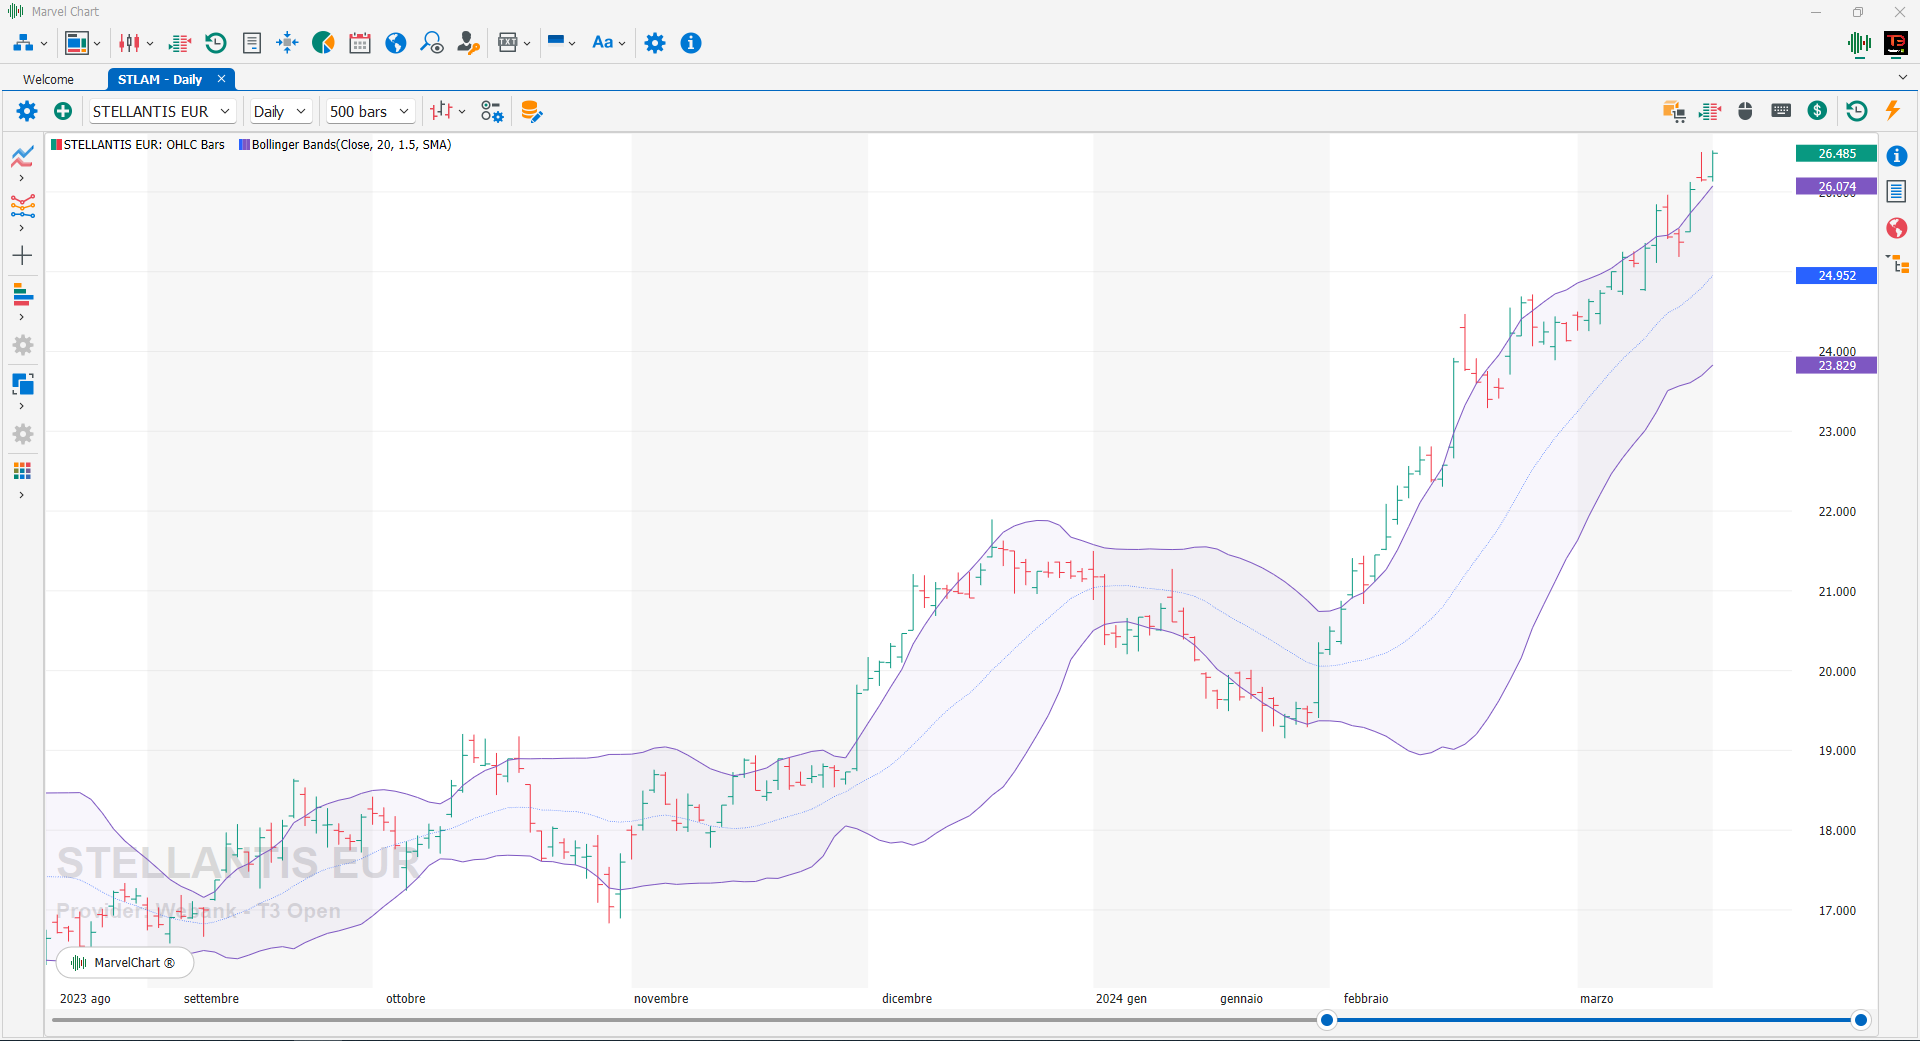
Task: Select the STLAM - Daily tab
Action: click(x=160, y=80)
